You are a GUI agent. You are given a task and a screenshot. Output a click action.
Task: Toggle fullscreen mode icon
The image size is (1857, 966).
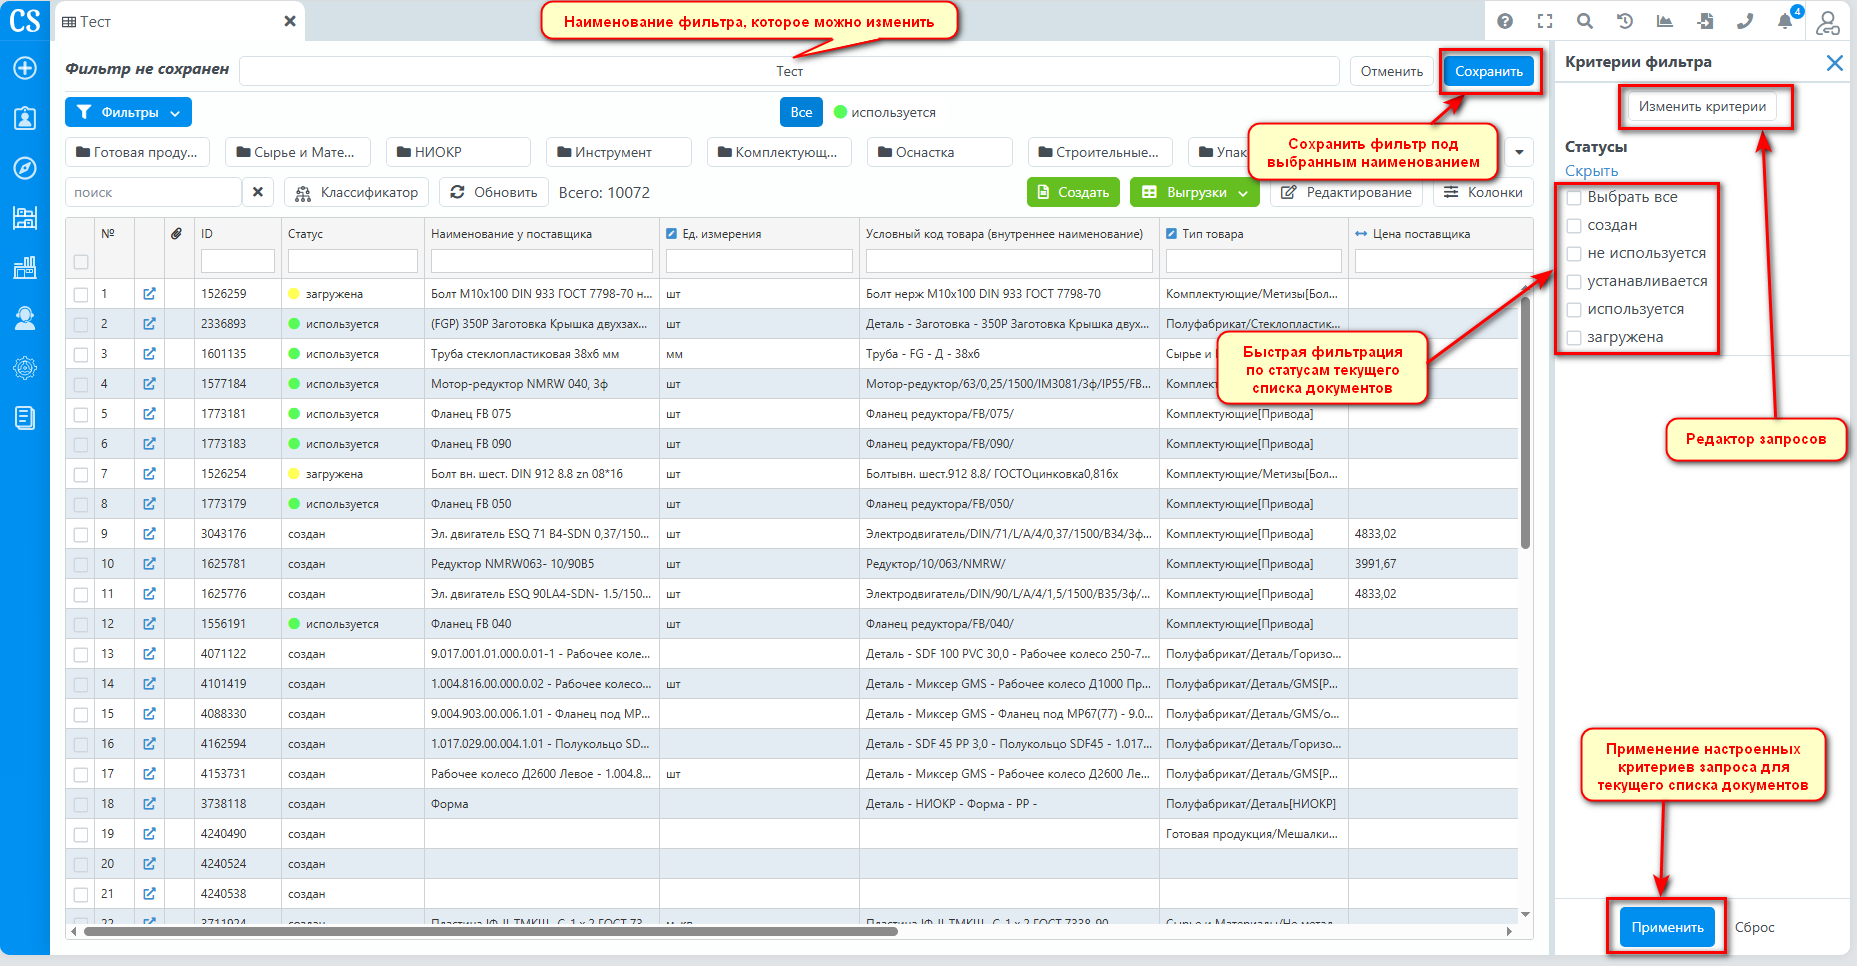coord(1545,21)
